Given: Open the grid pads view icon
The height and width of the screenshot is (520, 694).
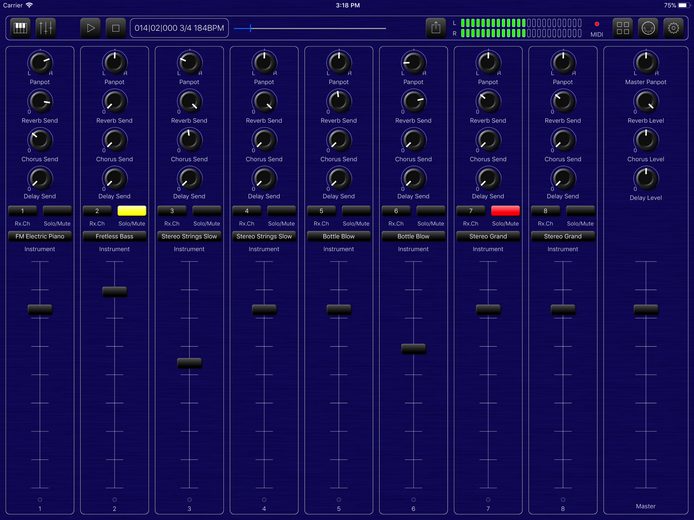Looking at the screenshot, I should [623, 28].
